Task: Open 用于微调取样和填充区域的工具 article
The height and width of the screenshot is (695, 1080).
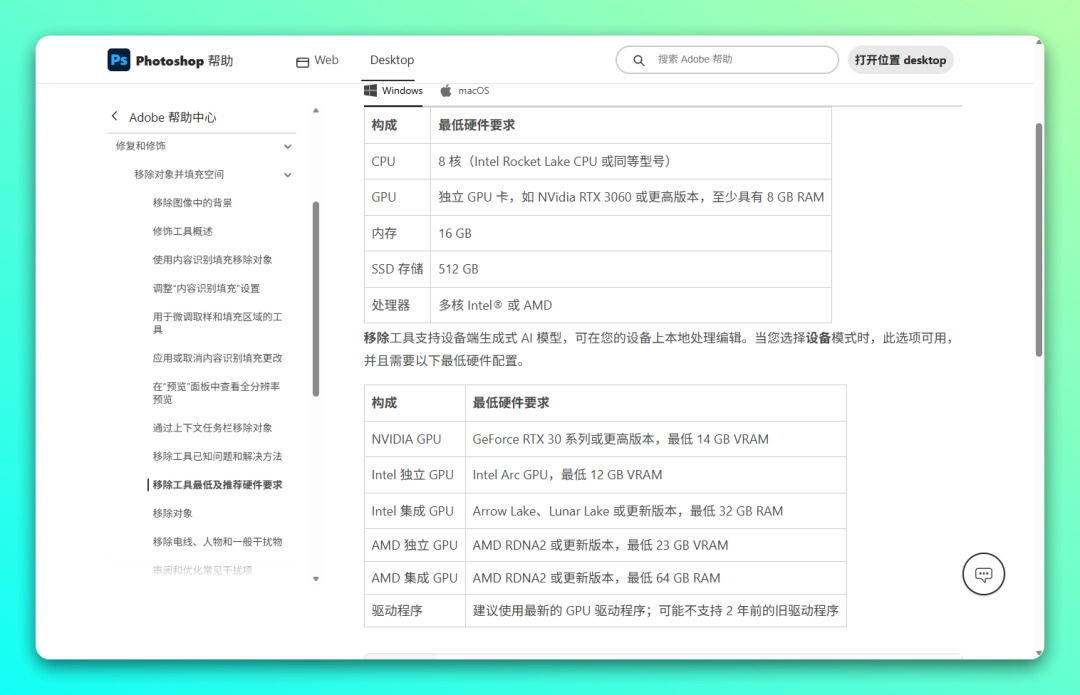Action: [x=217, y=323]
